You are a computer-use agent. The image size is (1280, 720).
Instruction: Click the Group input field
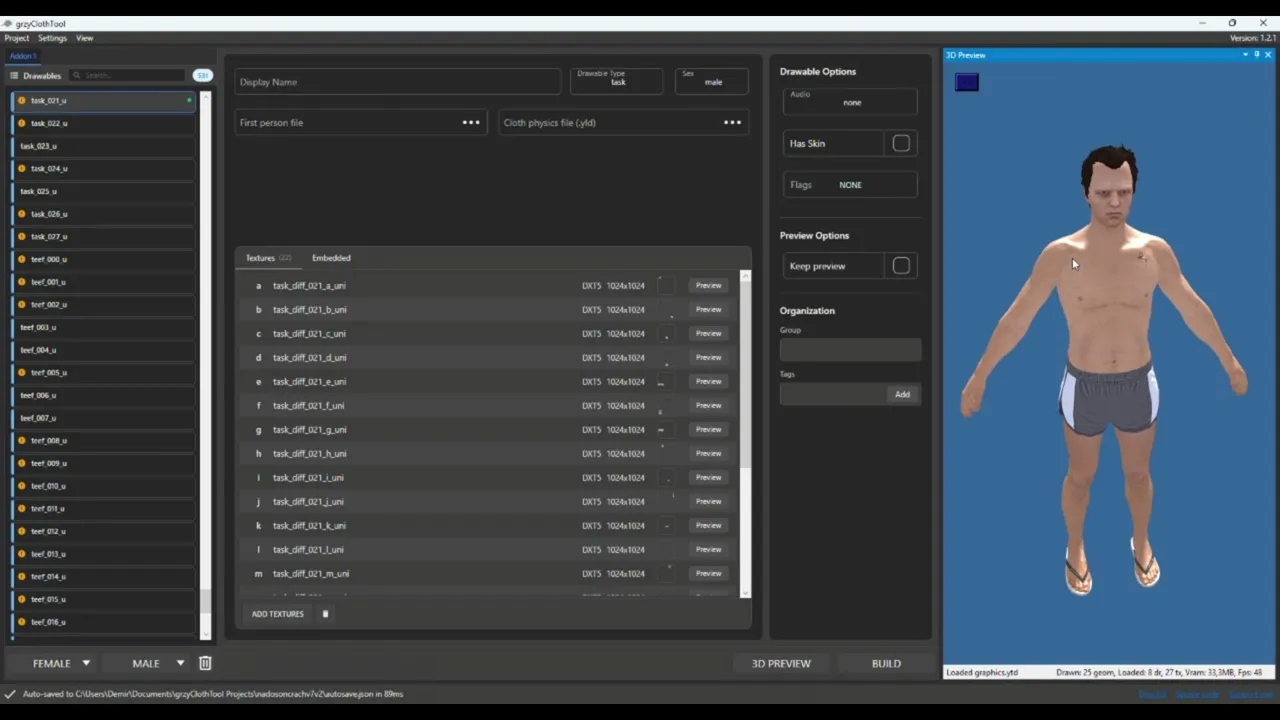click(x=850, y=349)
